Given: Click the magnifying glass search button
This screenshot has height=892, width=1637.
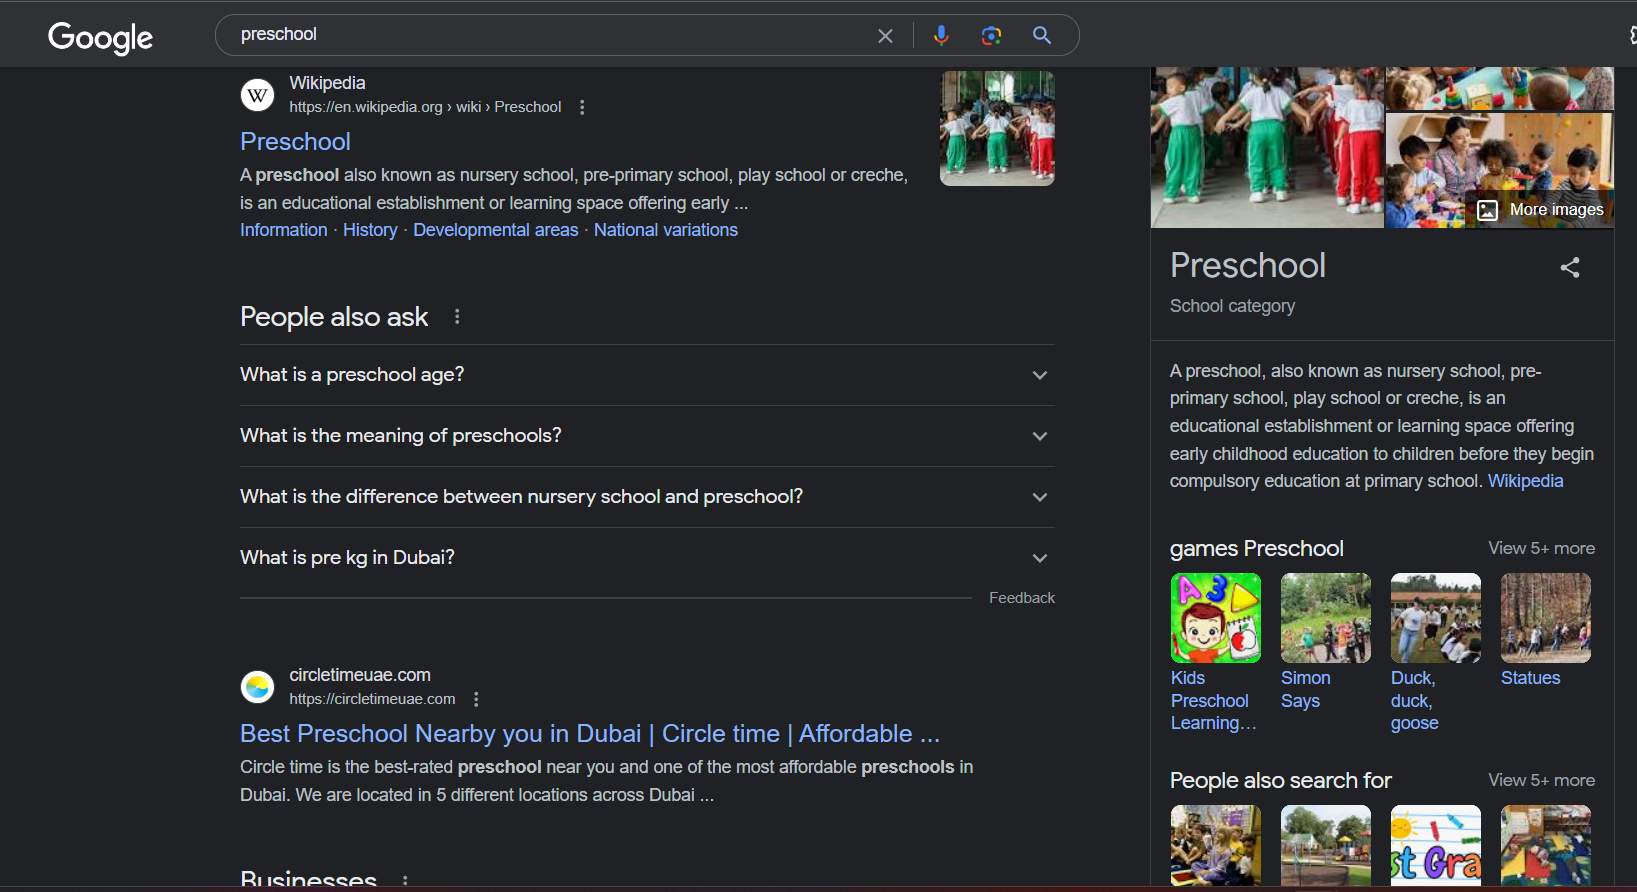Looking at the screenshot, I should [x=1042, y=35].
